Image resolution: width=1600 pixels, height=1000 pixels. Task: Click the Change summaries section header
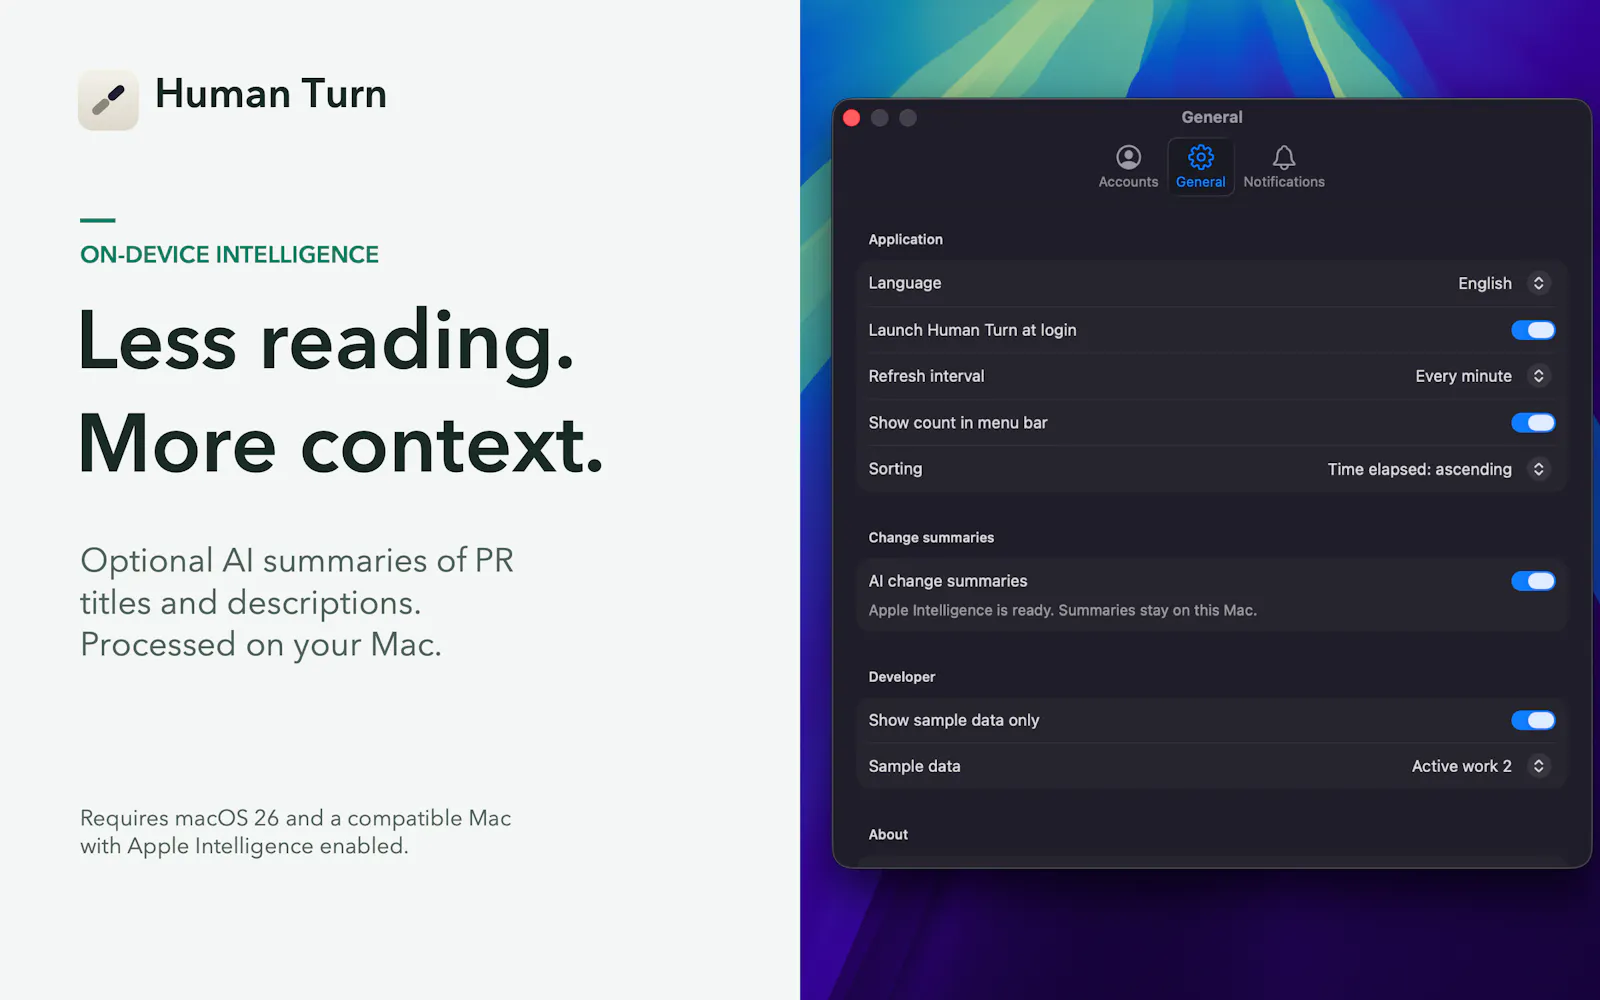click(931, 537)
